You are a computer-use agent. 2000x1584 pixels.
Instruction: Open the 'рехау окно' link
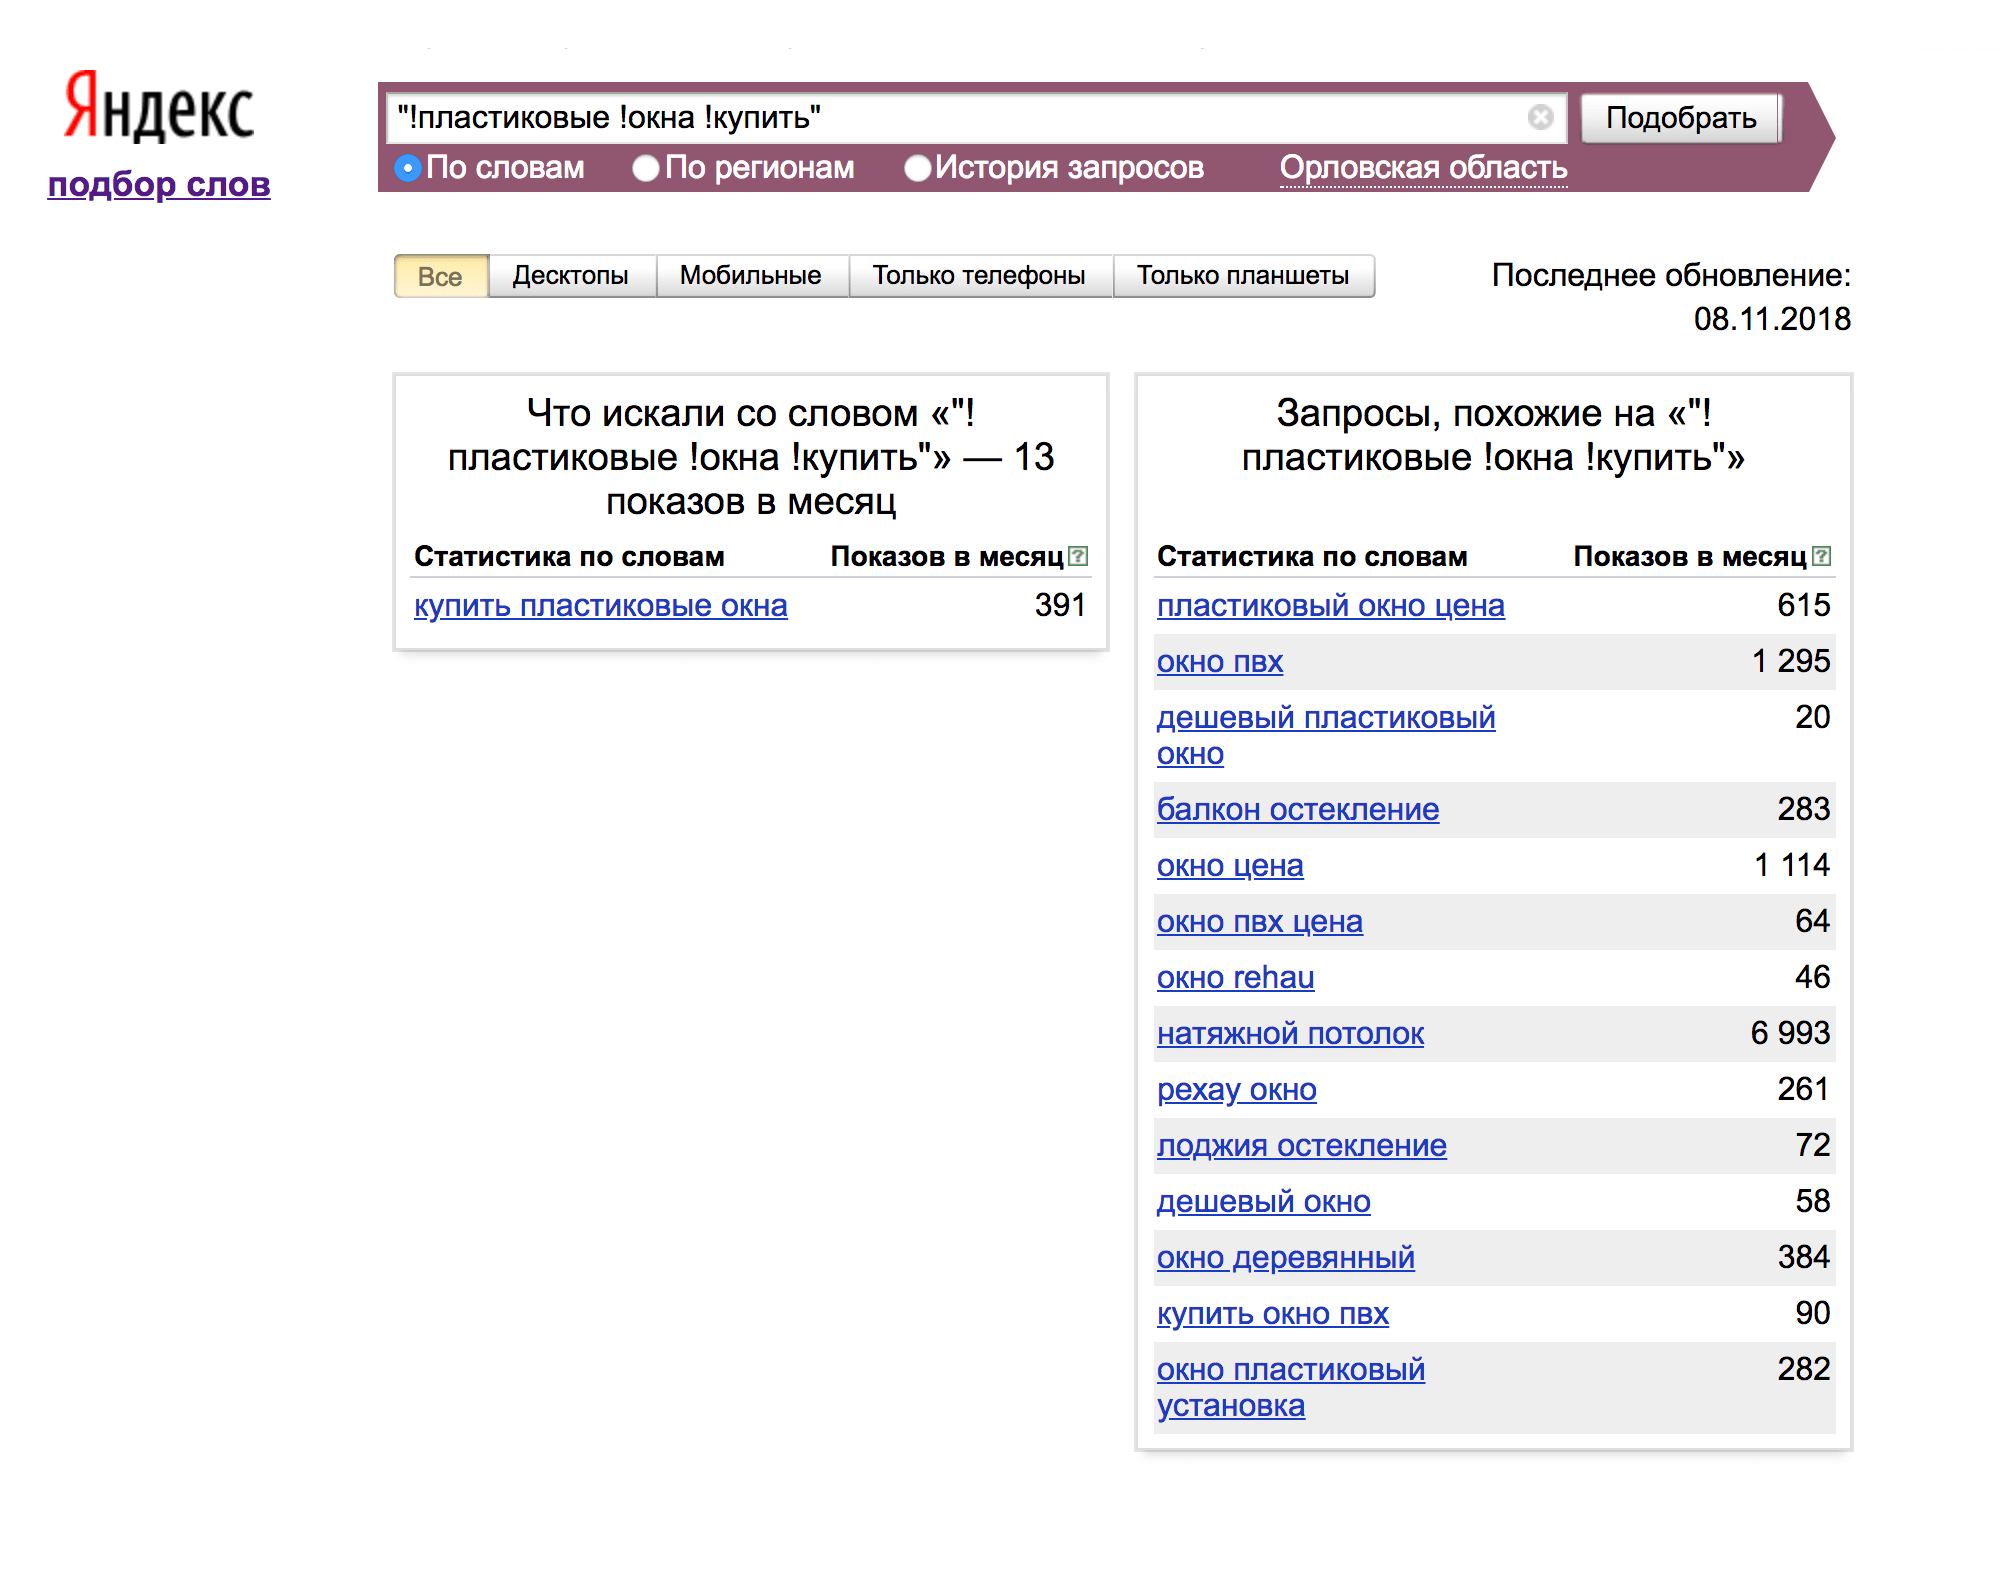click(1237, 1090)
